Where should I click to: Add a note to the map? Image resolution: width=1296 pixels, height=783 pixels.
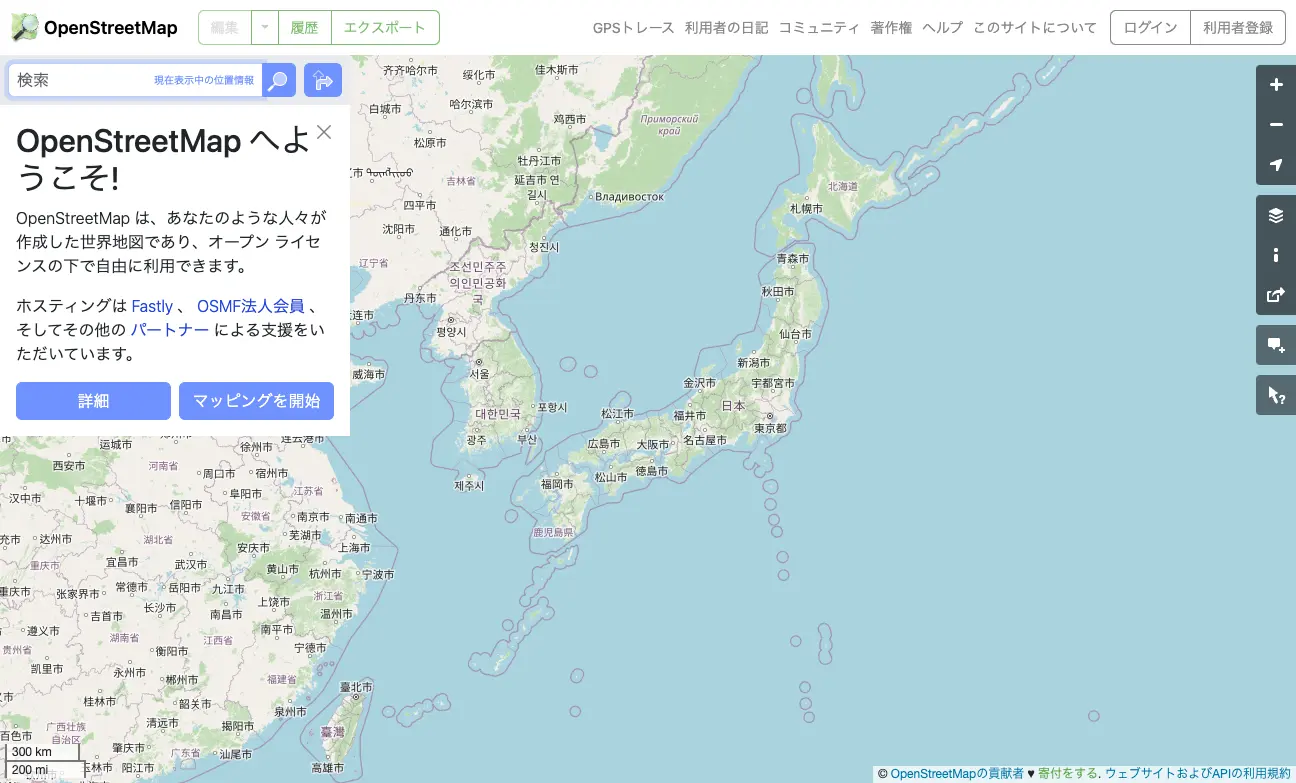(x=1275, y=345)
